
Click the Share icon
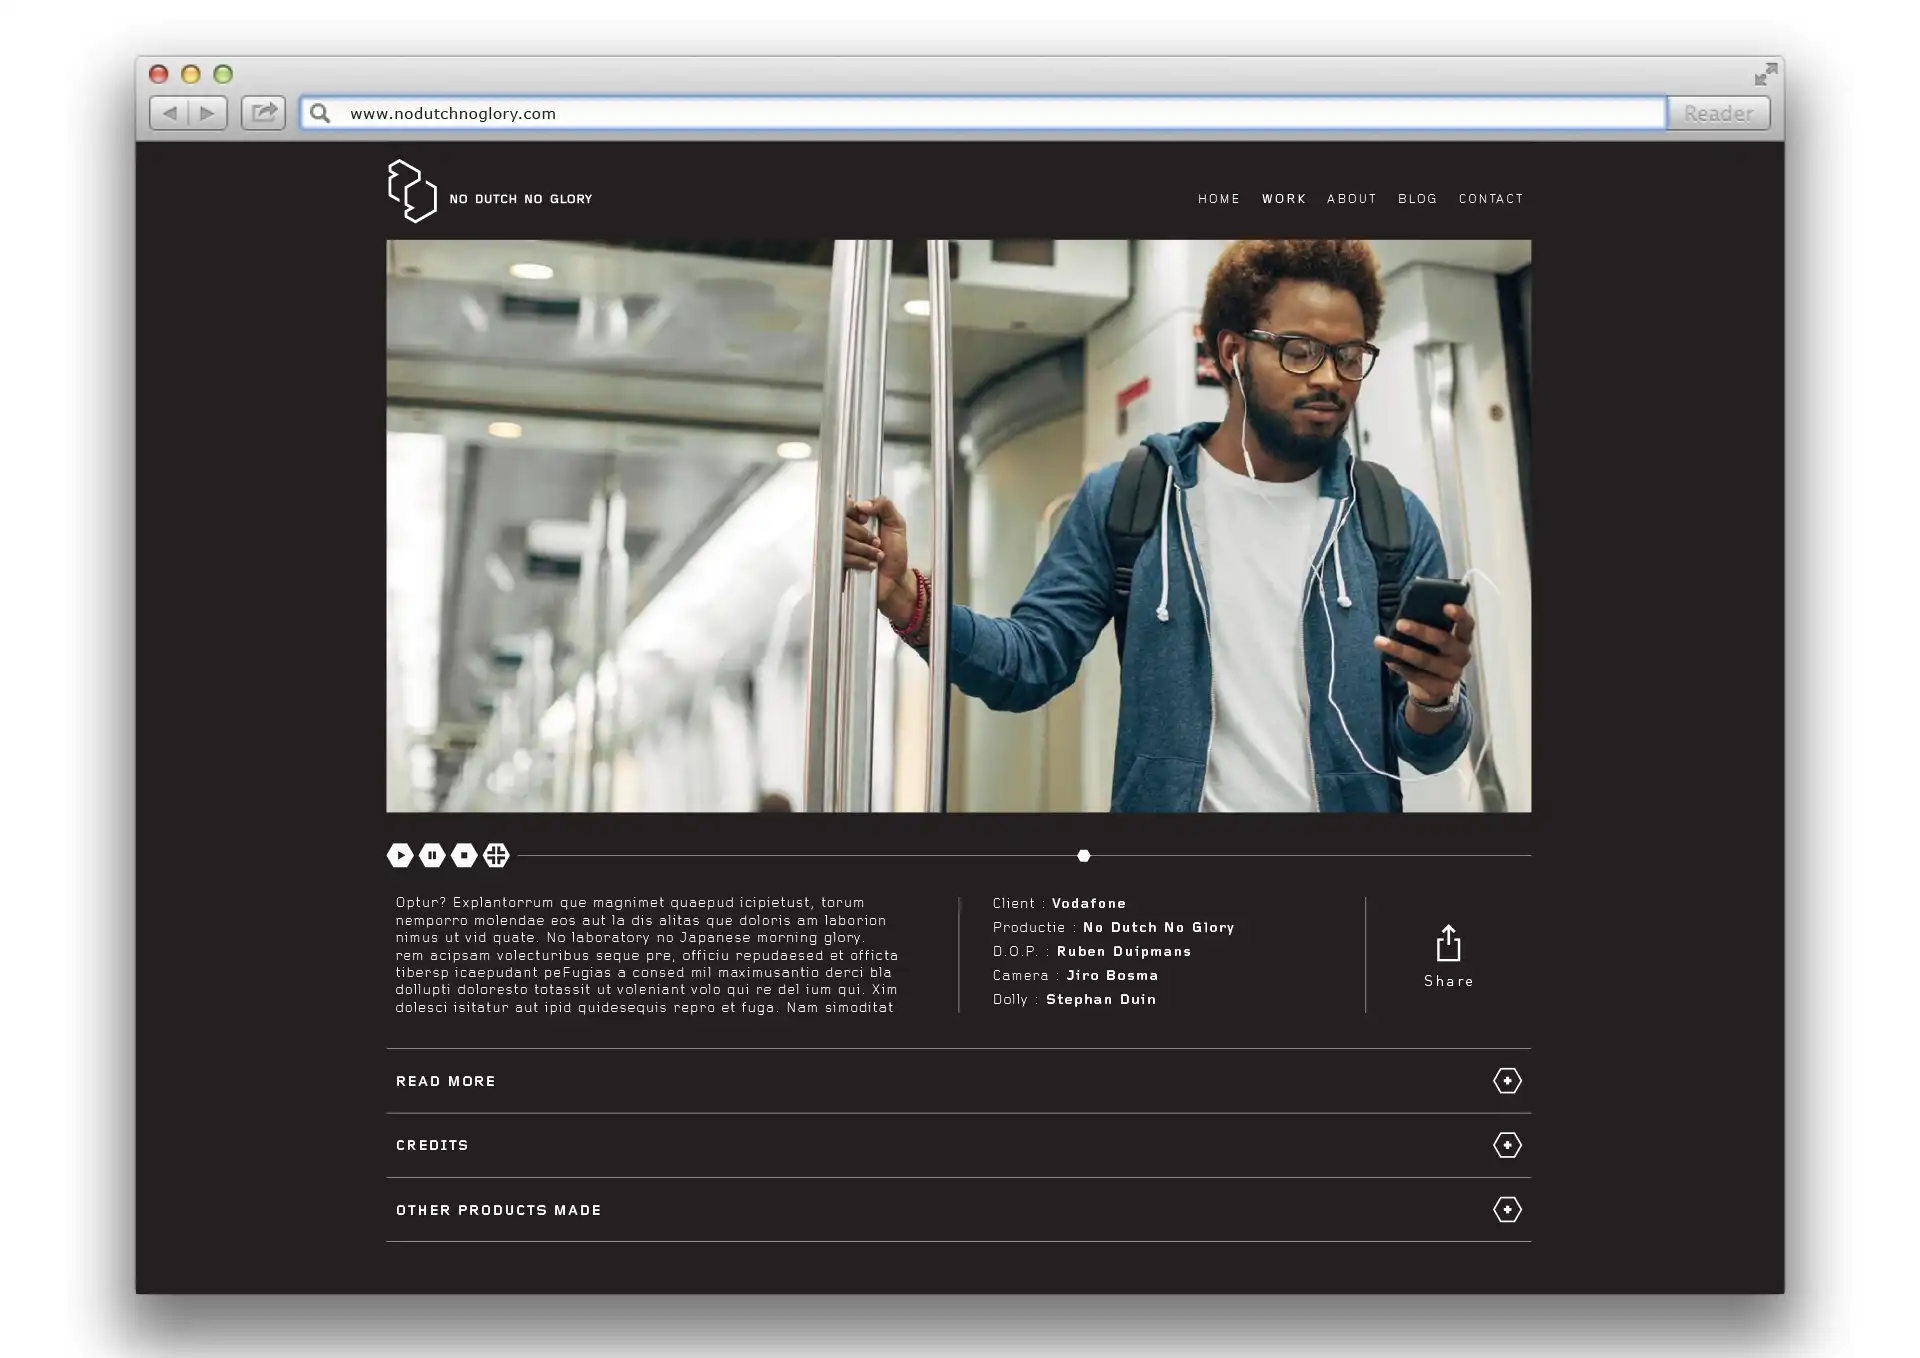(x=1448, y=944)
